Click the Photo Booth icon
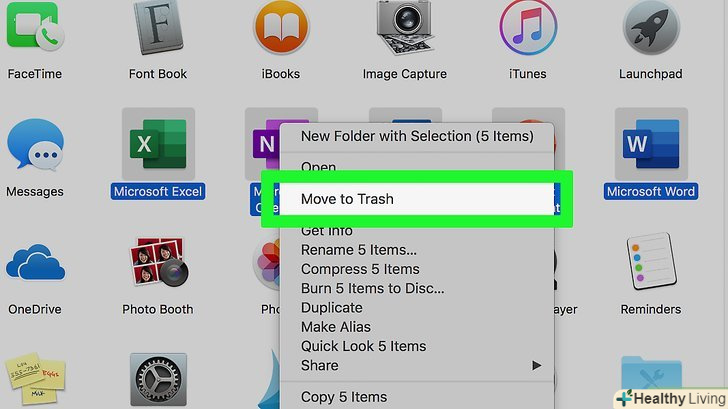The width and height of the screenshot is (728, 409). click(x=158, y=265)
